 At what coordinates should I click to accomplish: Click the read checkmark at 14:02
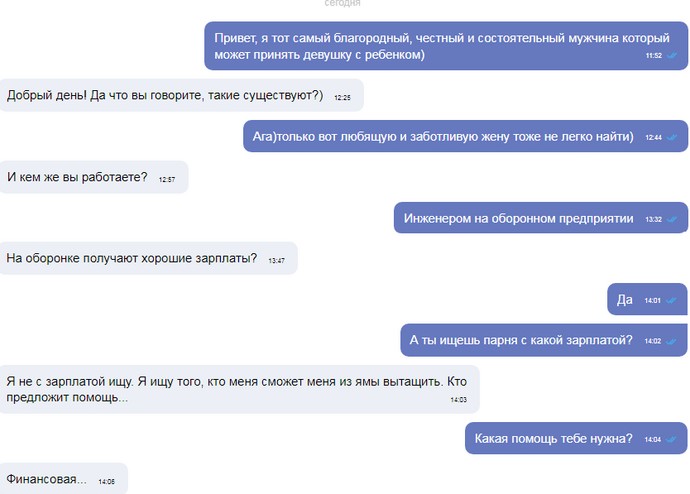671,341
